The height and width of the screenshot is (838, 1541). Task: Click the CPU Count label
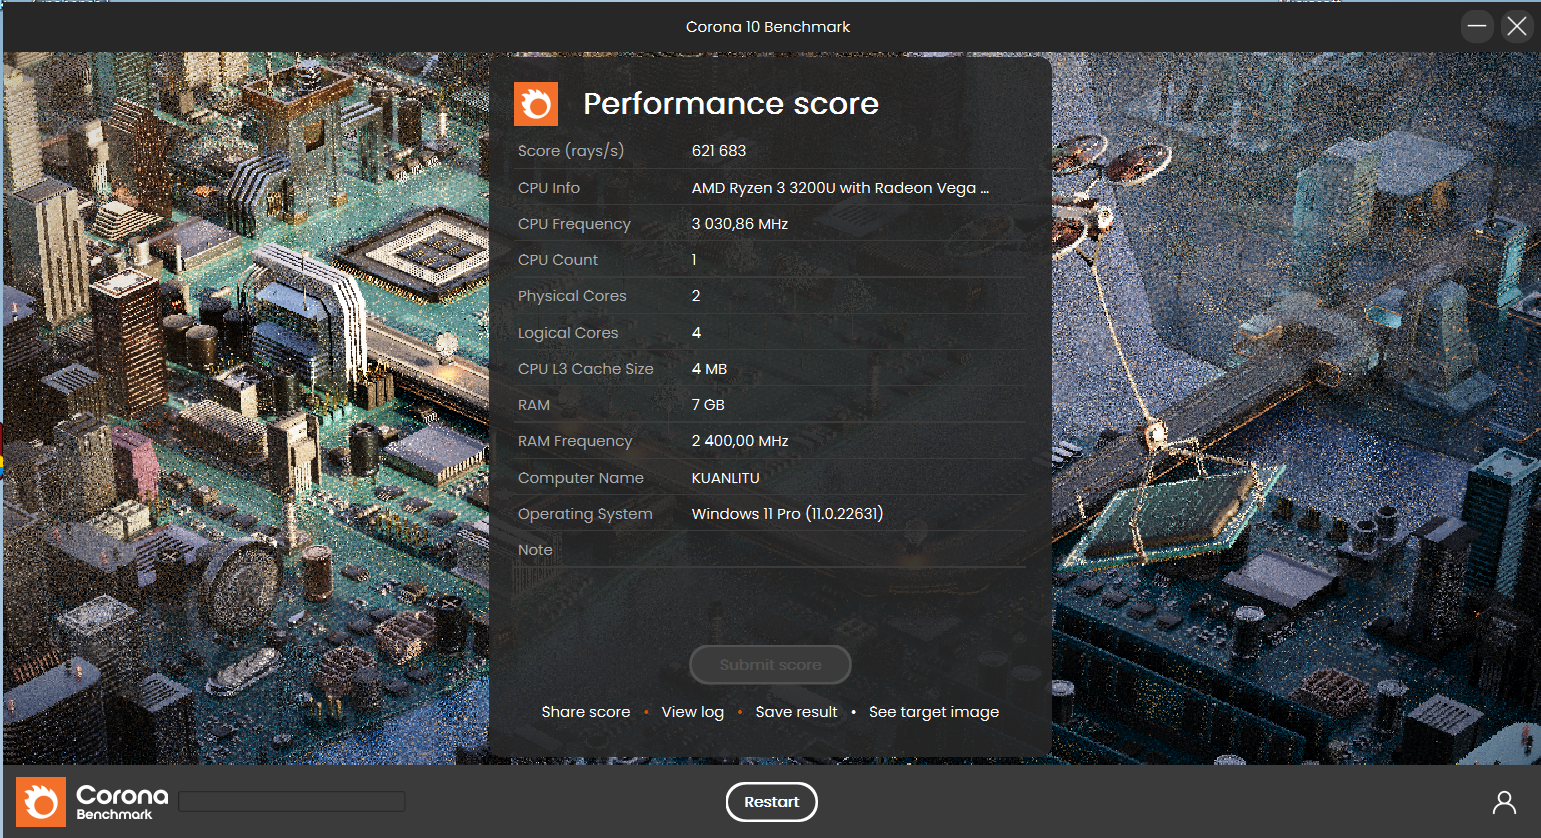(558, 260)
